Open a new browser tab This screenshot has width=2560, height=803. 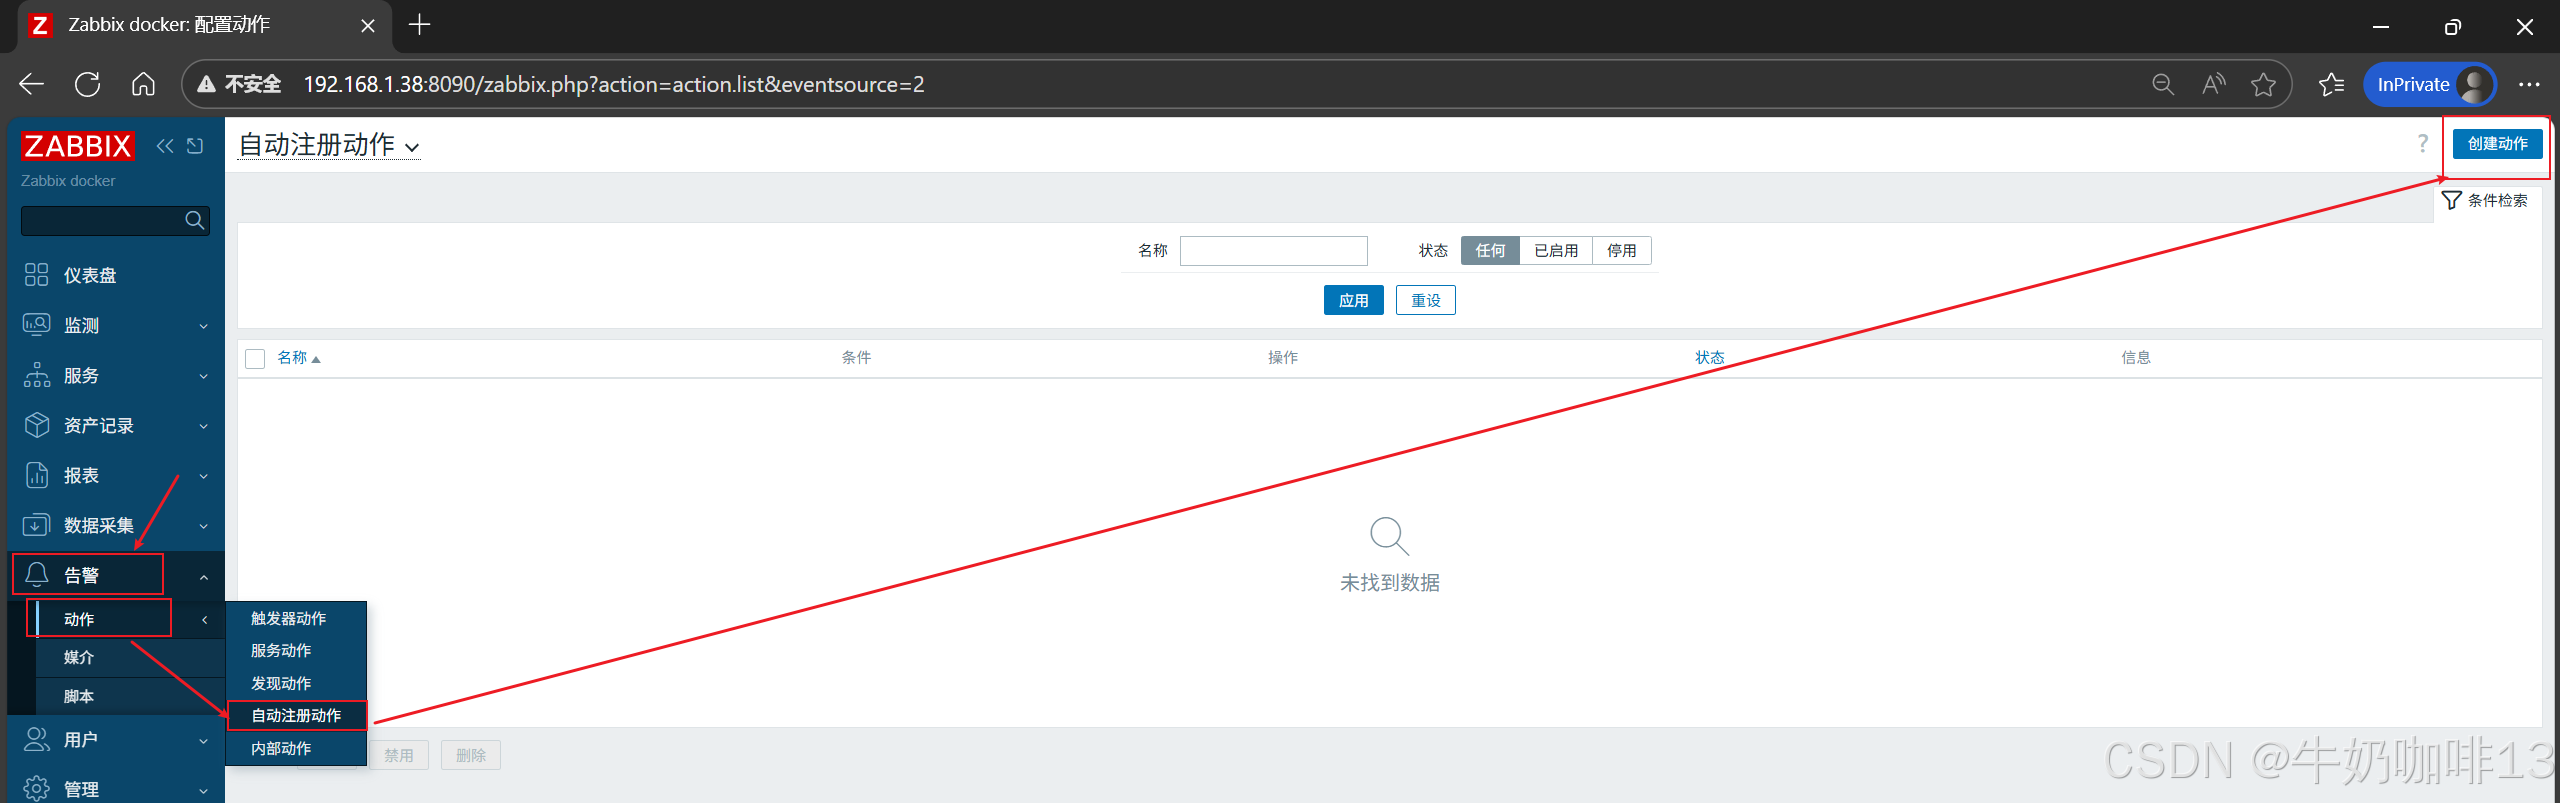[x=420, y=25]
